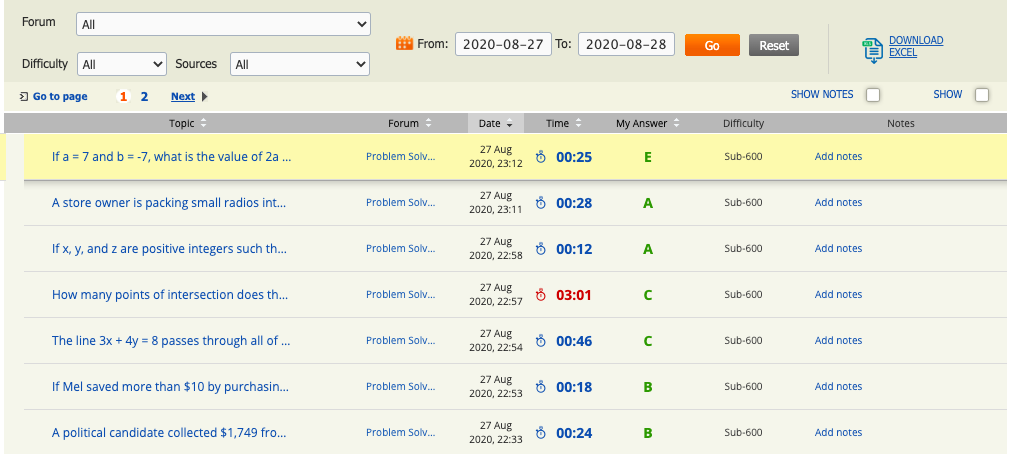The width and height of the screenshot is (1026, 454).
Task: Open the Forum dropdown
Action: pos(223,24)
